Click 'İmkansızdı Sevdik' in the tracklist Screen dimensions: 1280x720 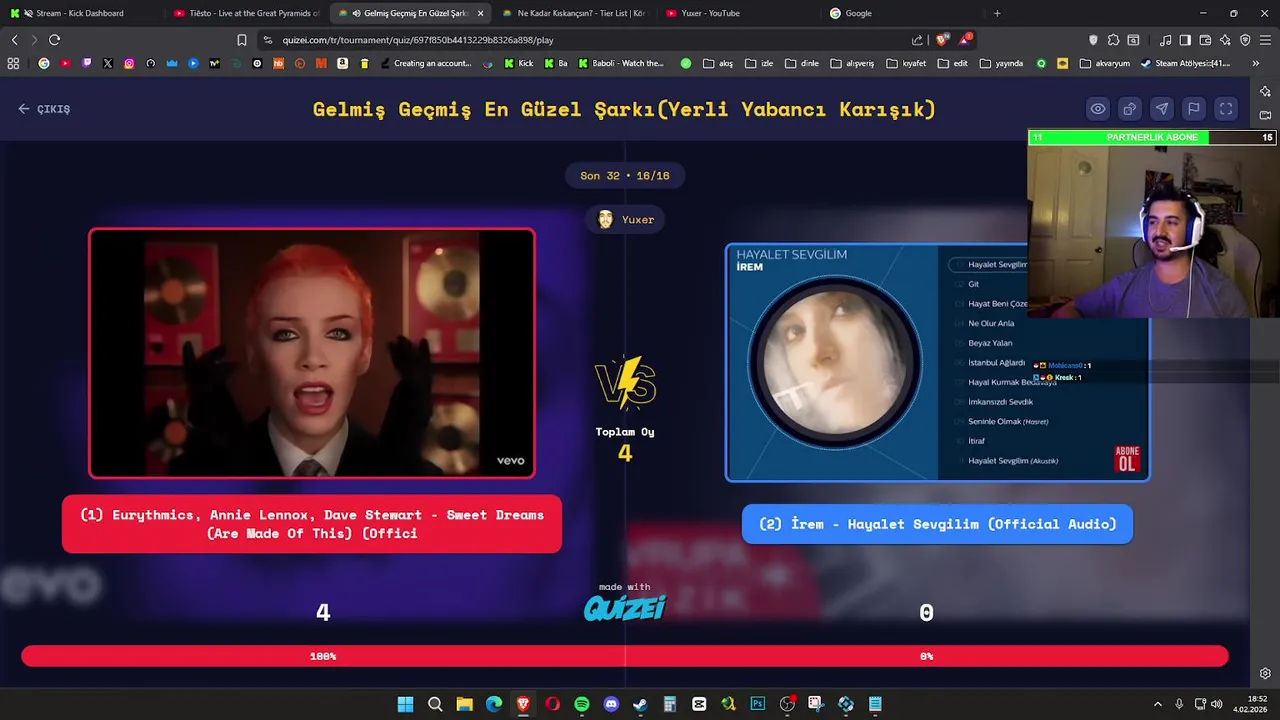tap(1000, 402)
